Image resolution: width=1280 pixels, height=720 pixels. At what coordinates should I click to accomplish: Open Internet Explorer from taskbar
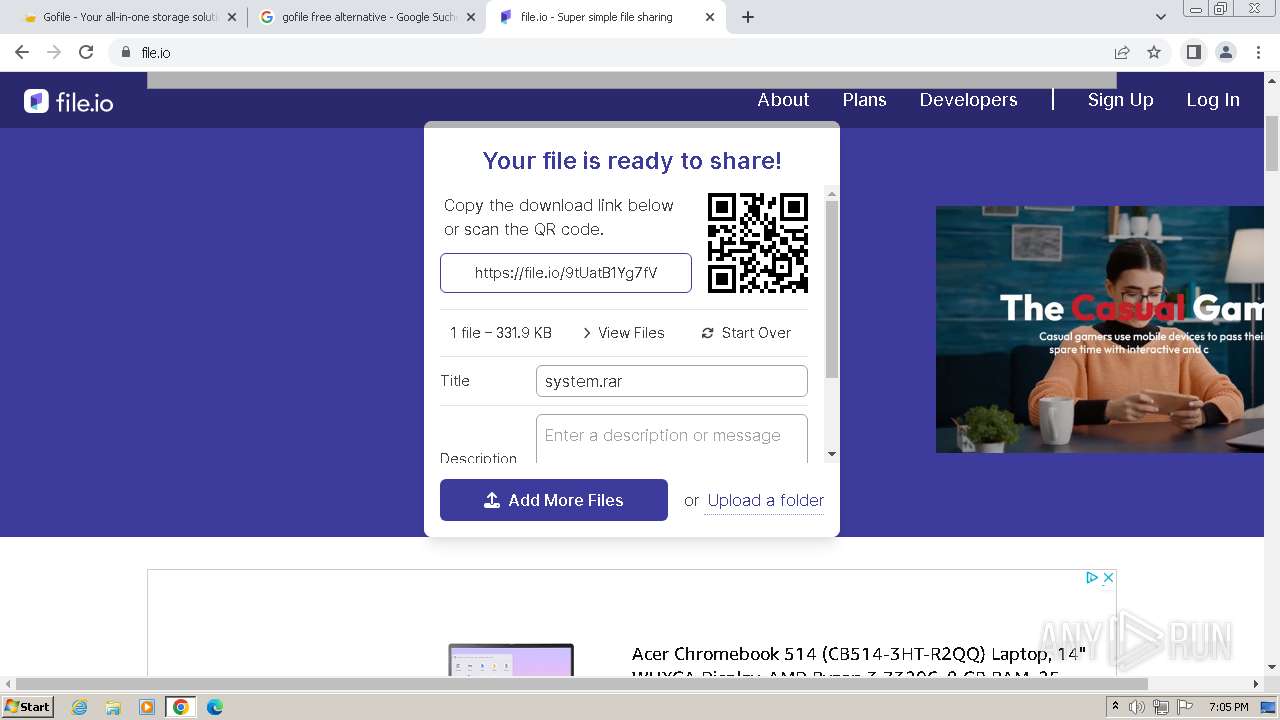[x=80, y=707]
